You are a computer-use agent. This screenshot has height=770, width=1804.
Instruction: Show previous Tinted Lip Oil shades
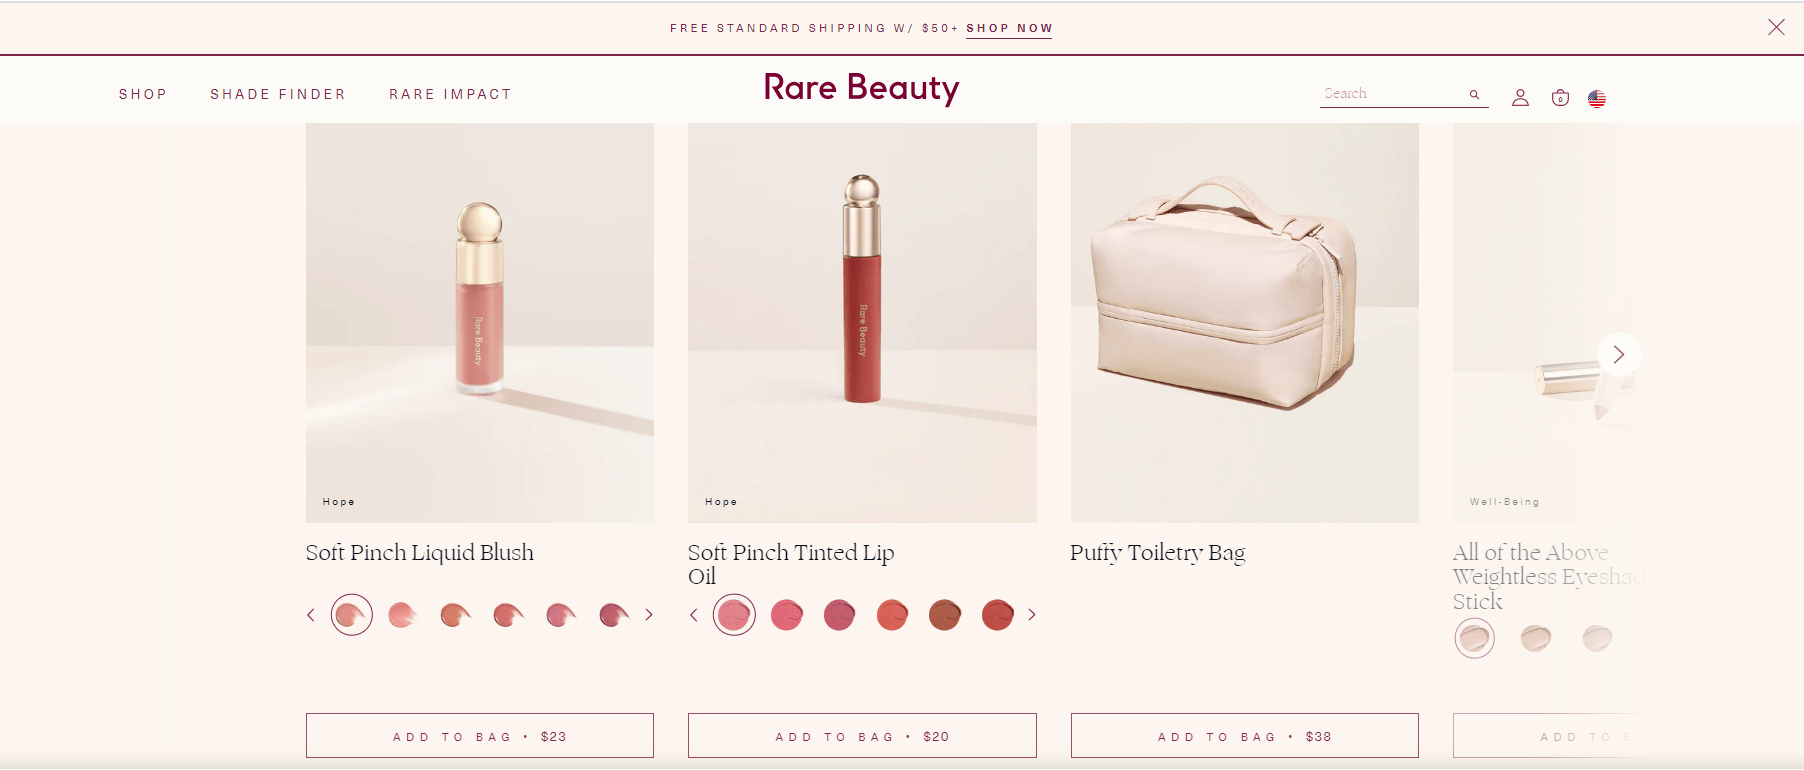point(694,615)
